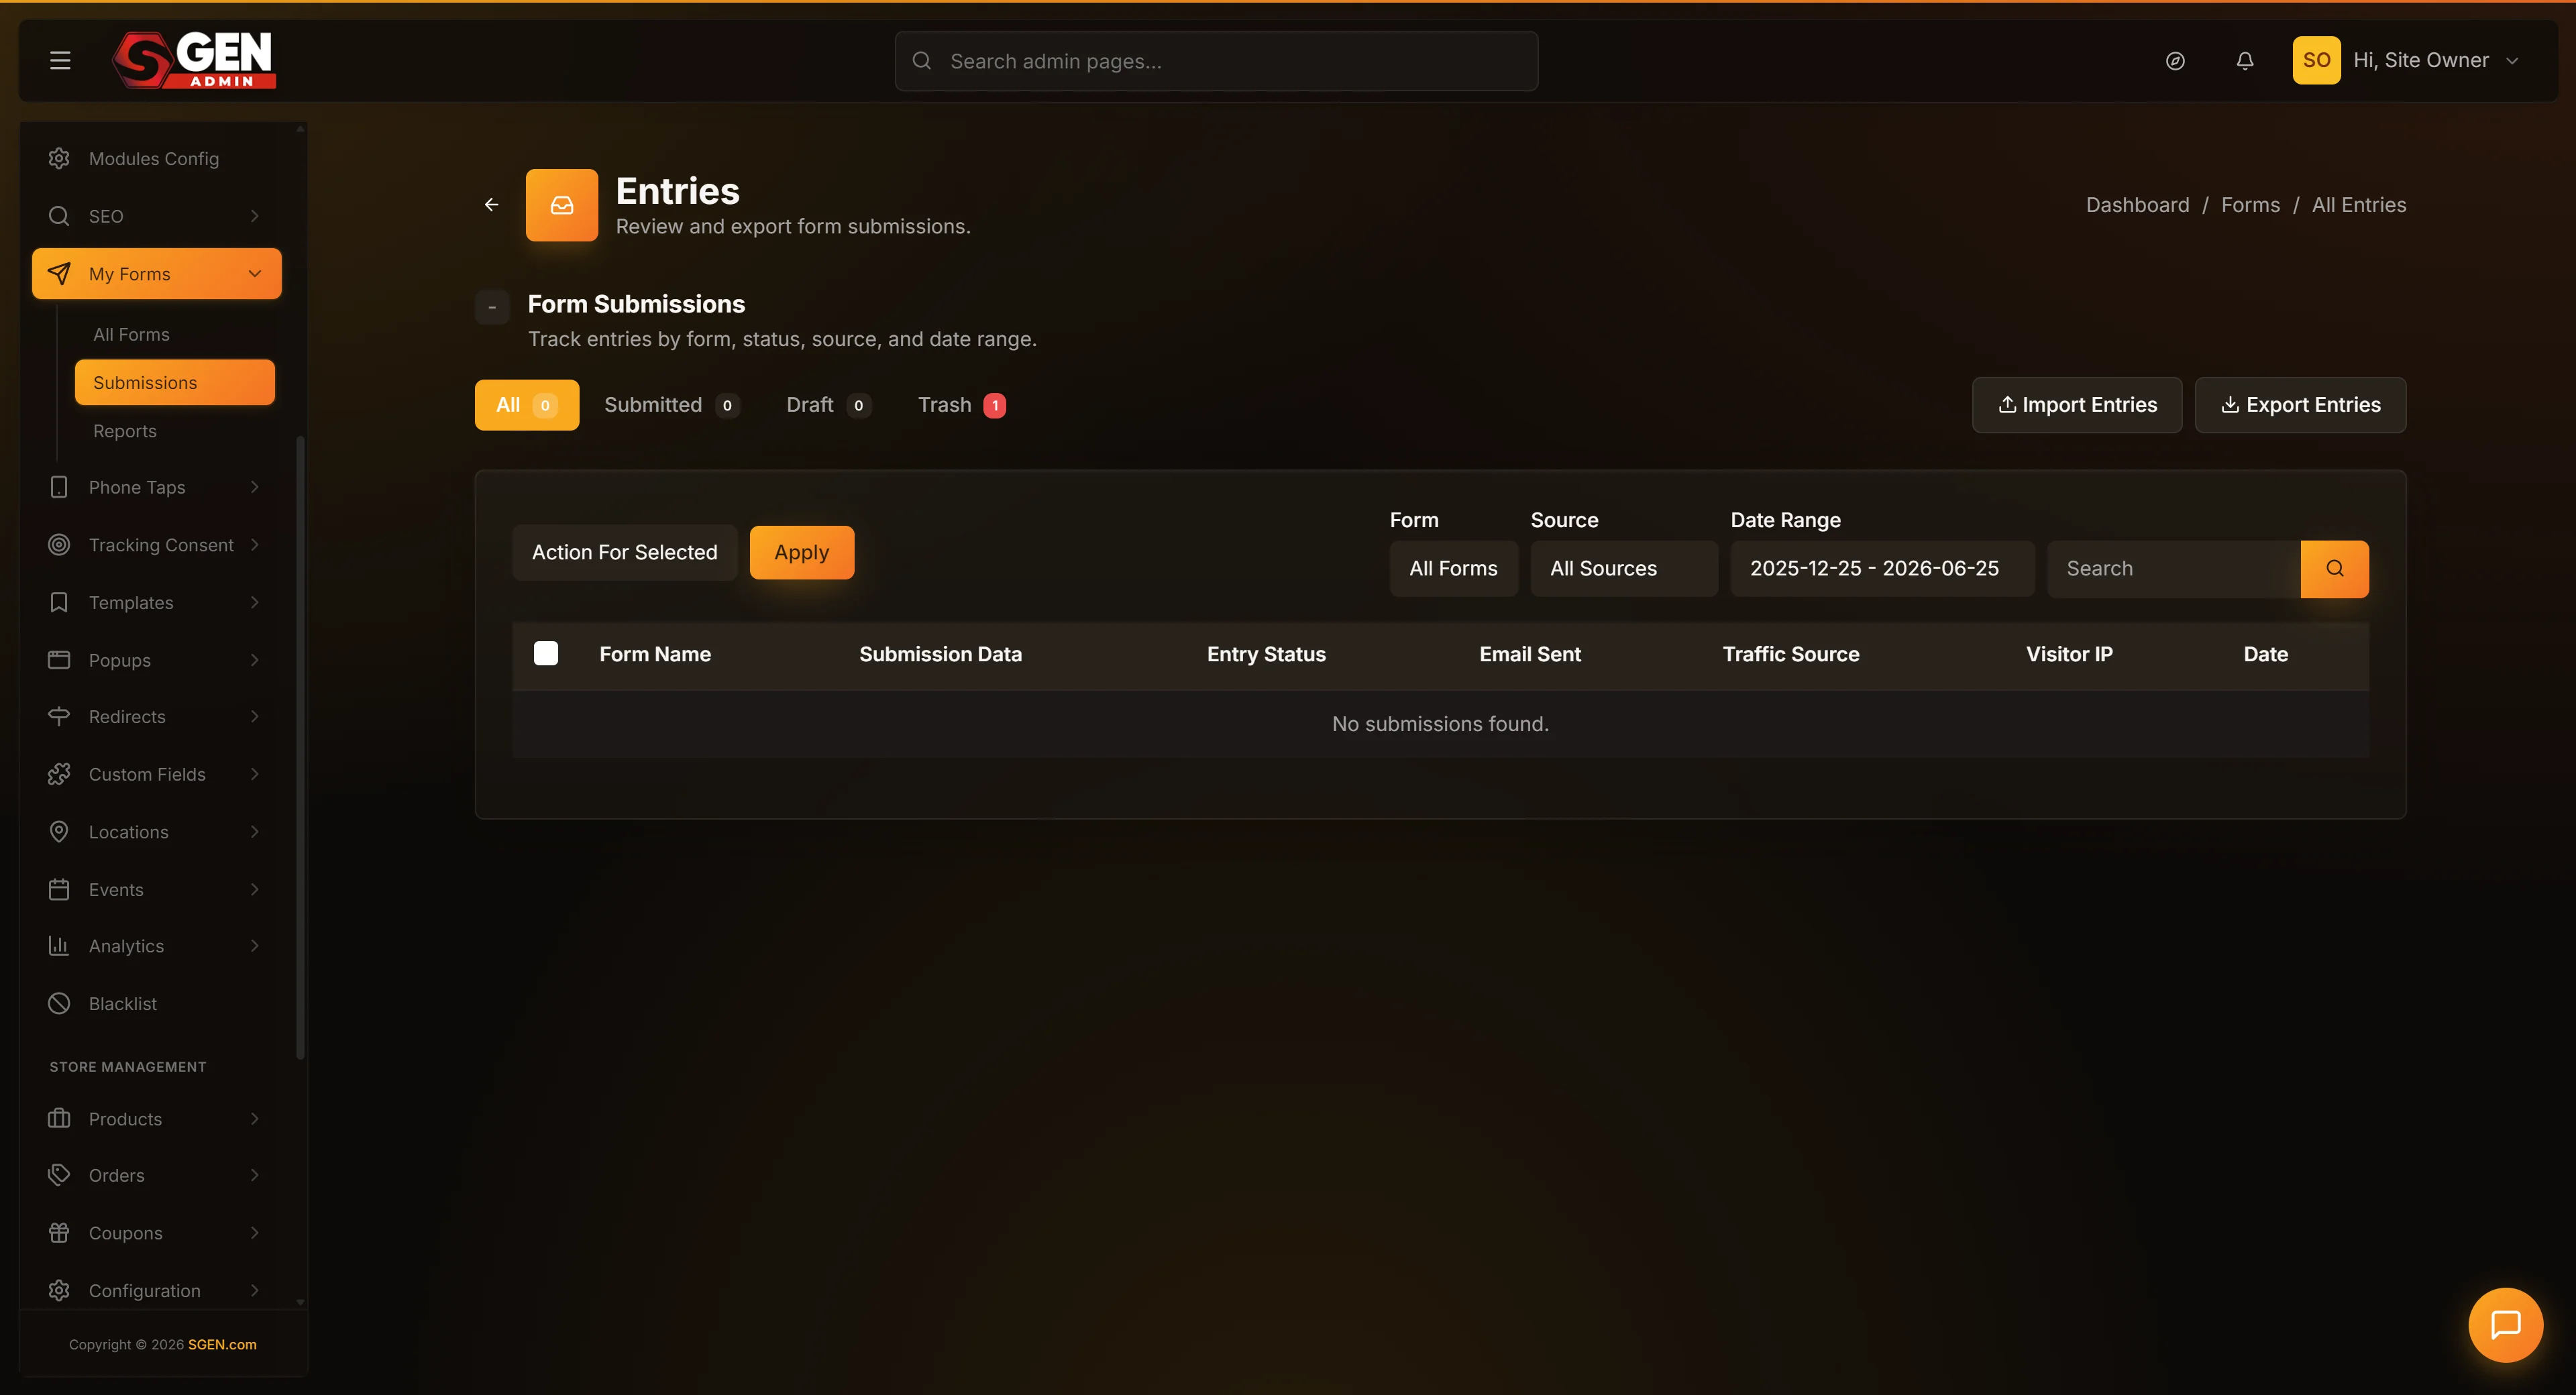The image size is (2576, 1395).
Task: Open the chat bubble widget
Action: point(2505,1324)
